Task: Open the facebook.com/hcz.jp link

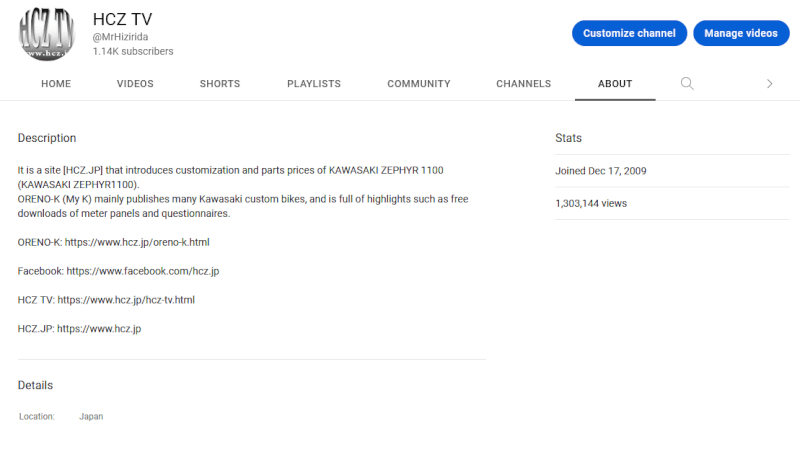Action: coord(143,271)
